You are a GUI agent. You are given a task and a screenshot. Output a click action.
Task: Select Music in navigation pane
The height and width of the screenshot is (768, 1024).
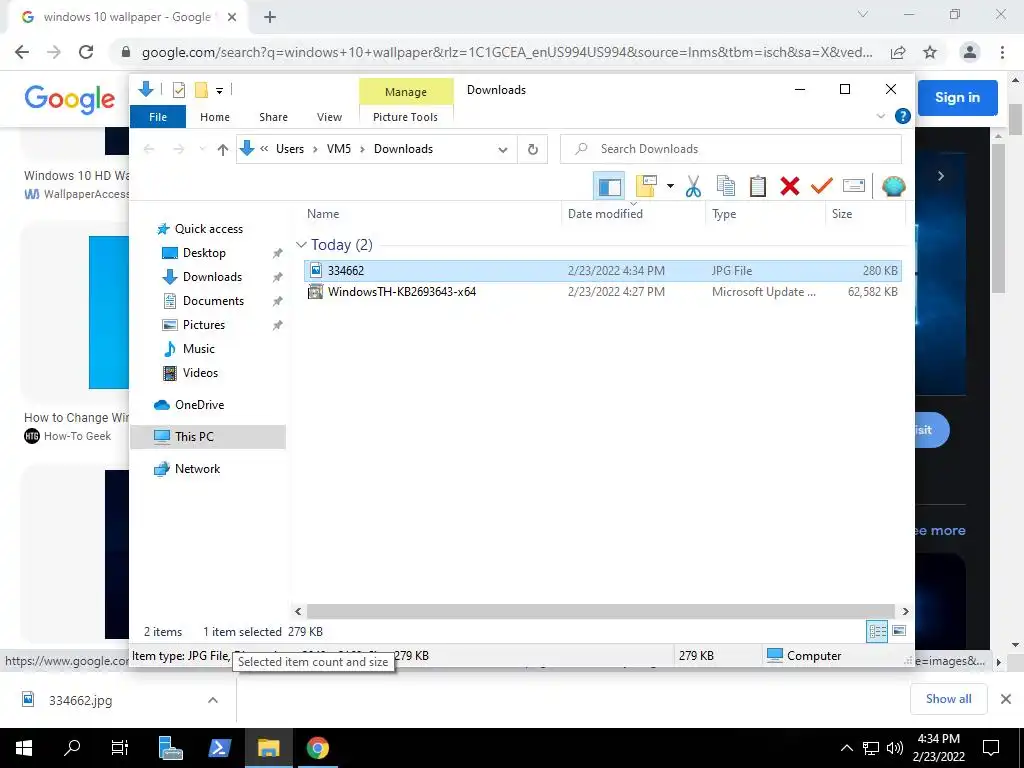[199, 349]
